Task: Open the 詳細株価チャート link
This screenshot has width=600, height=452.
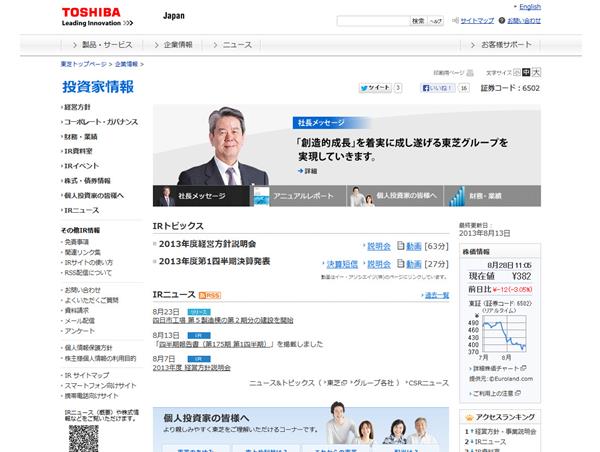Action: pos(498,369)
